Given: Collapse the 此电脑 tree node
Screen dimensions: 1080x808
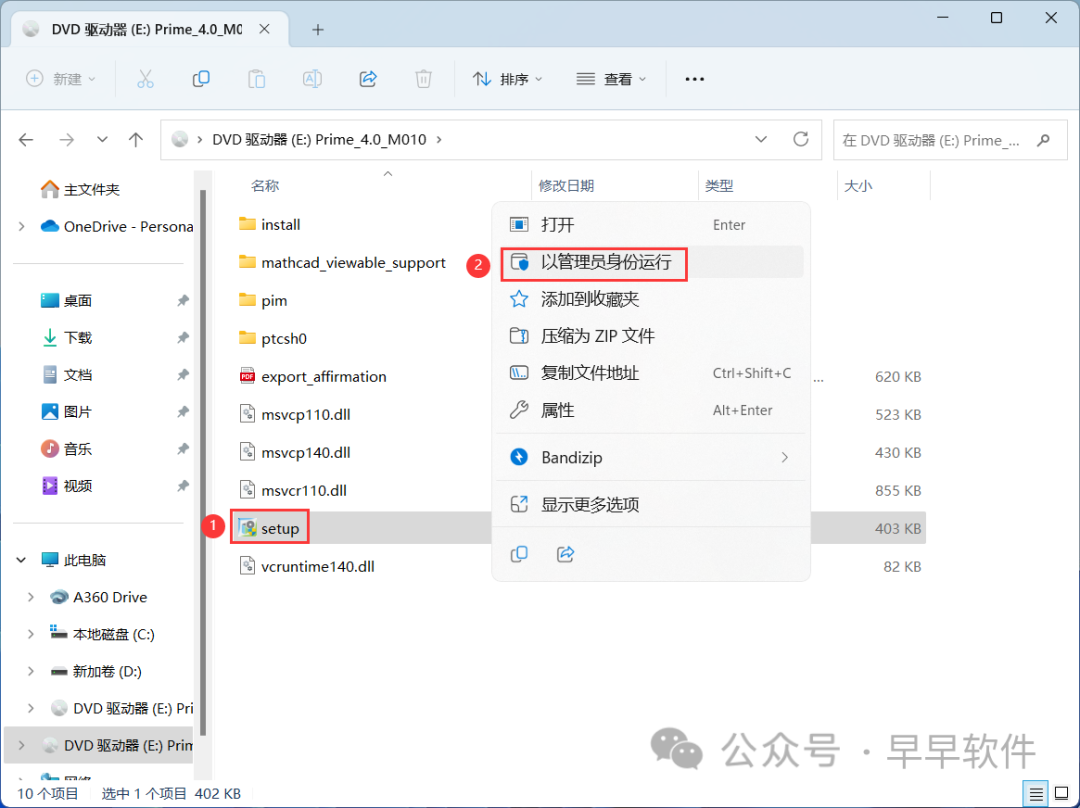Looking at the screenshot, I should coord(21,560).
